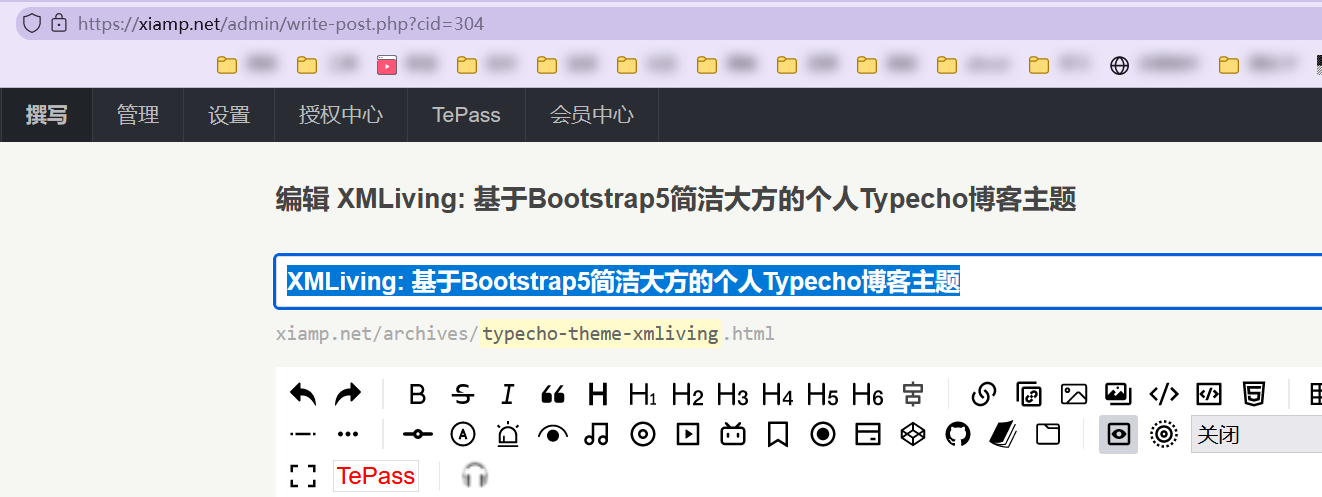
Task: Open the 设置 menu
Action: [229, 115]
